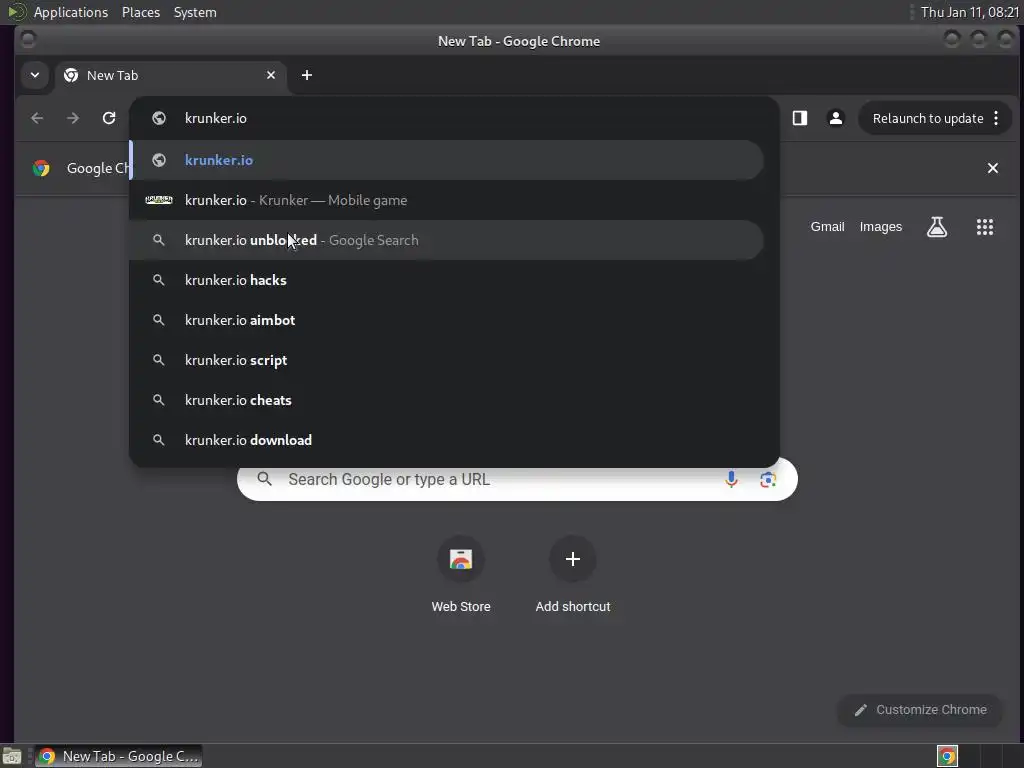Click Chrome icon in bottom-right tray

947,756
